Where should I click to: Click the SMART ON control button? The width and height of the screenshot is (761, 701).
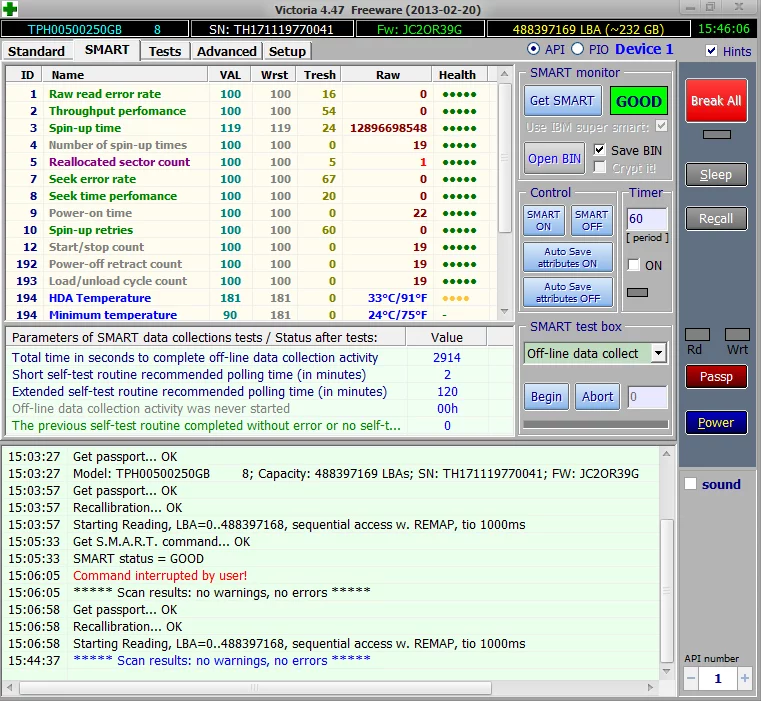point(543,220)
